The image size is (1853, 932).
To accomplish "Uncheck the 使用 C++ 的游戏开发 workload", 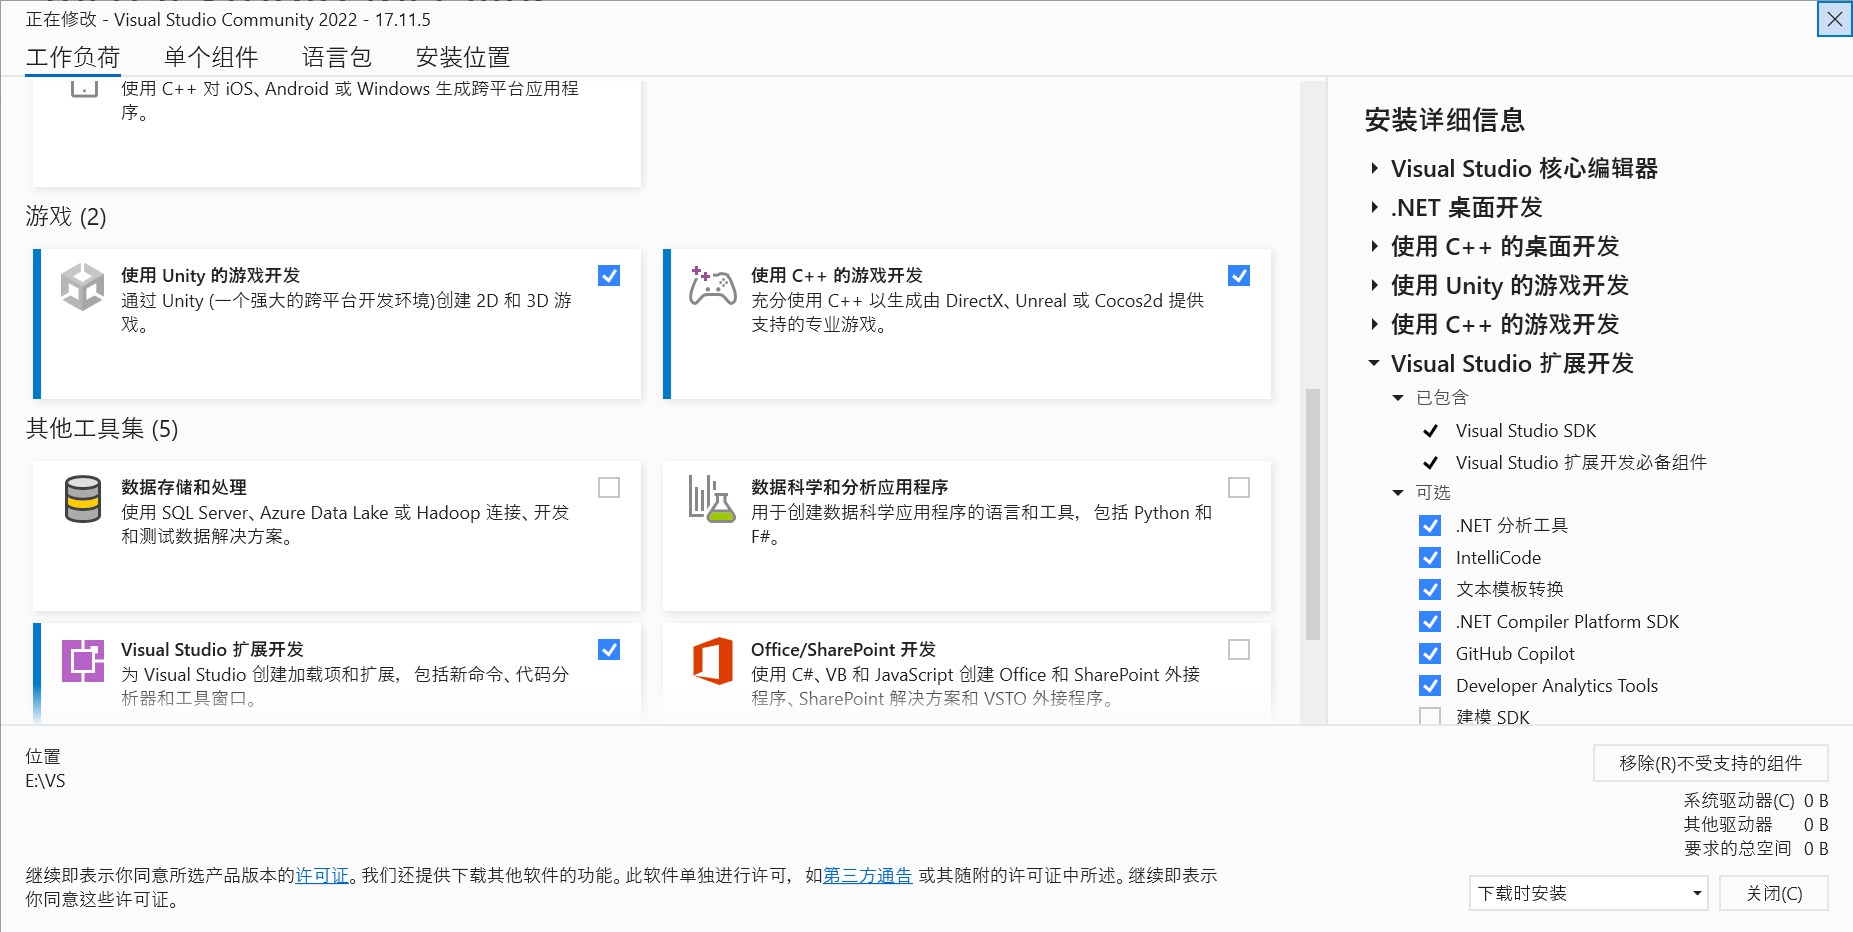I will [x=1239, y=276].
